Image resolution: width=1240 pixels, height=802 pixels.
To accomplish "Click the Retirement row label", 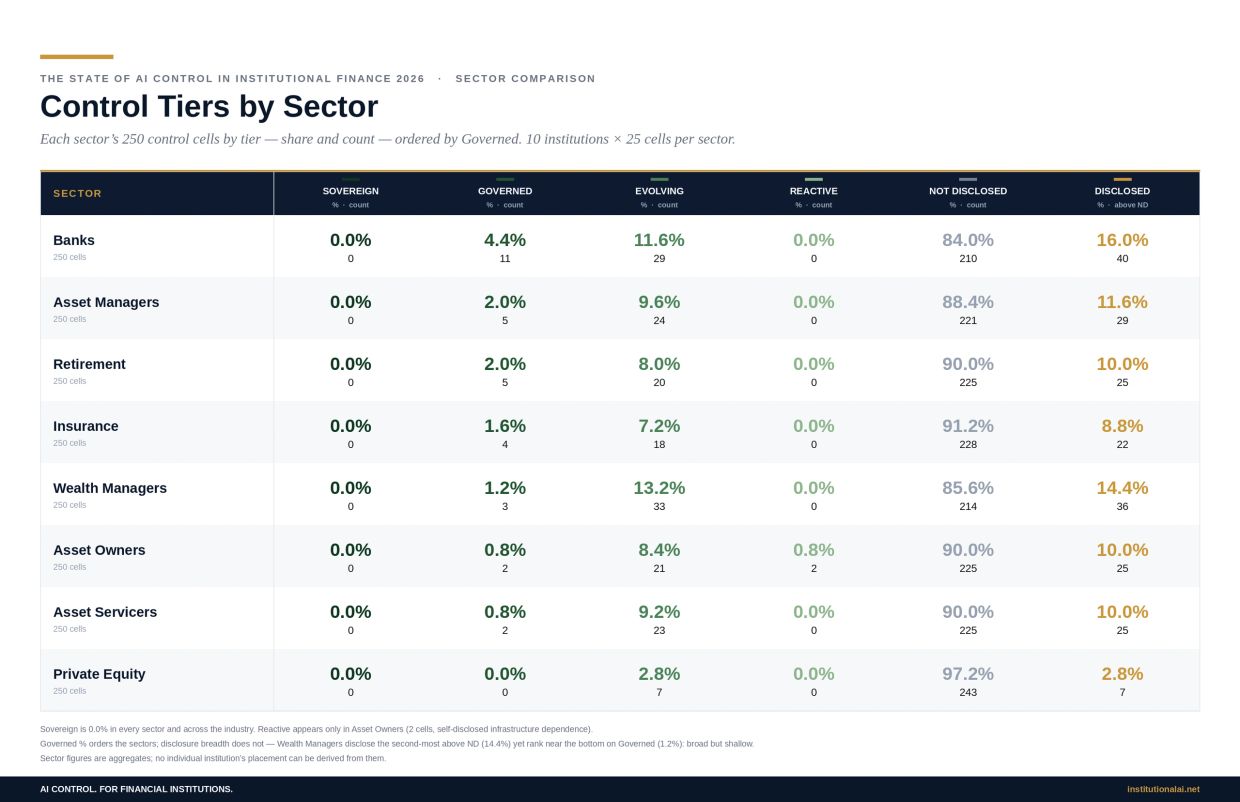I will pos(89,364).
